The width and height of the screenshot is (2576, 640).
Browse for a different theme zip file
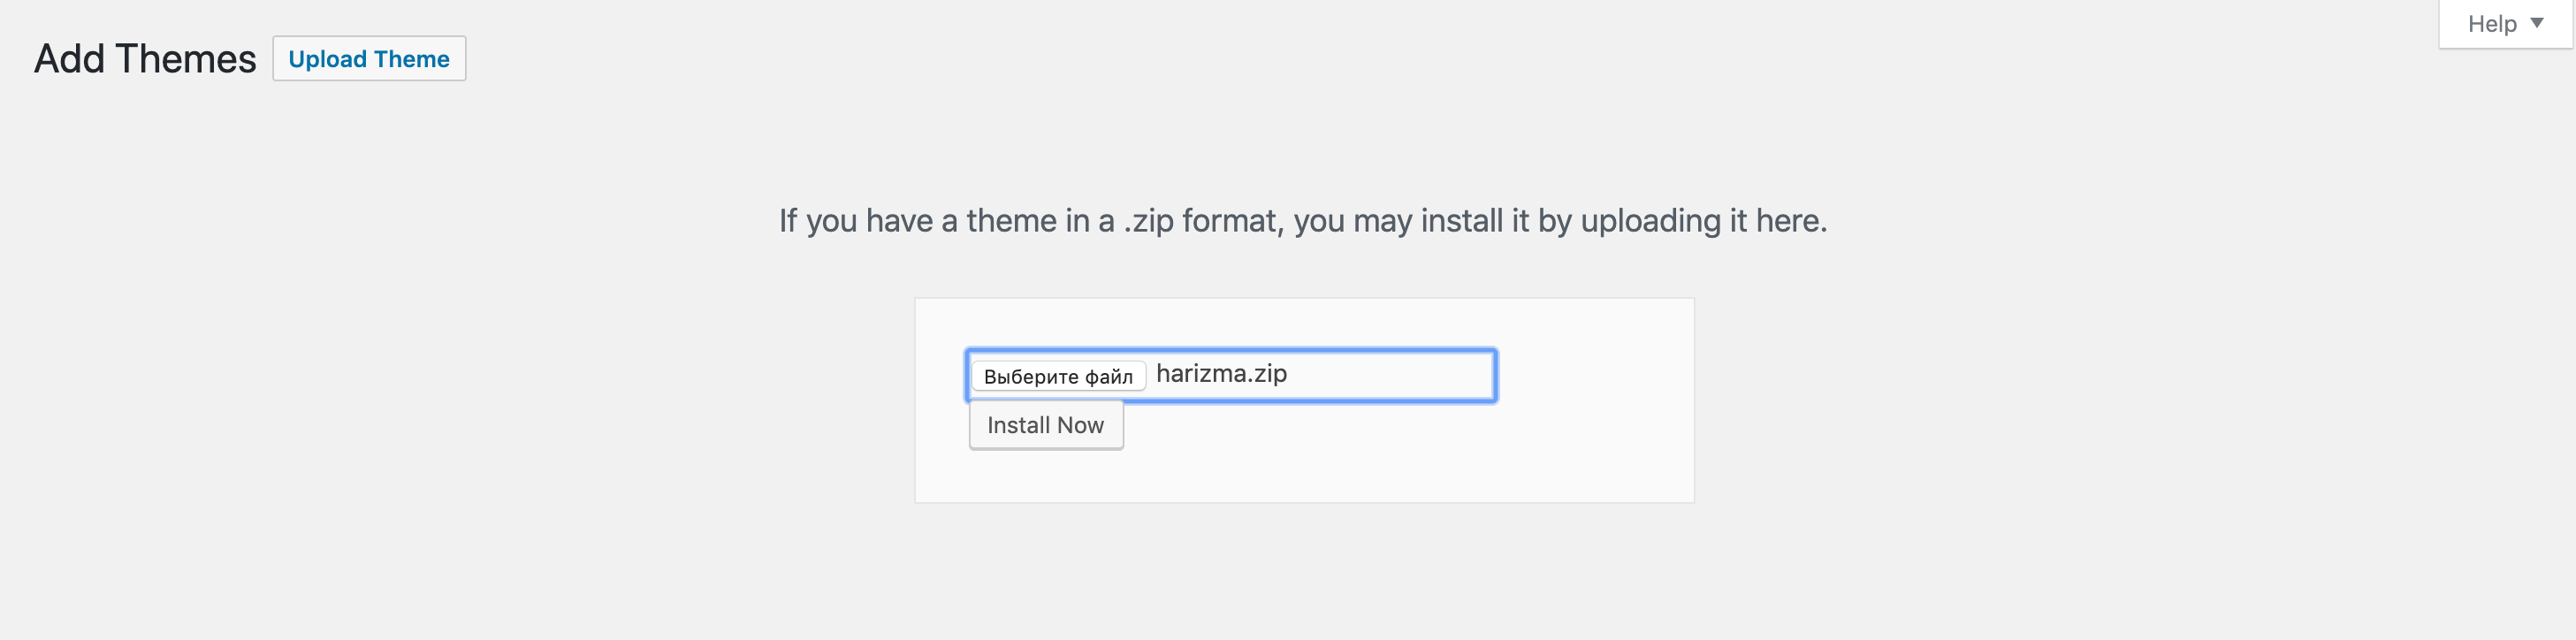(x=1058, y=376)
